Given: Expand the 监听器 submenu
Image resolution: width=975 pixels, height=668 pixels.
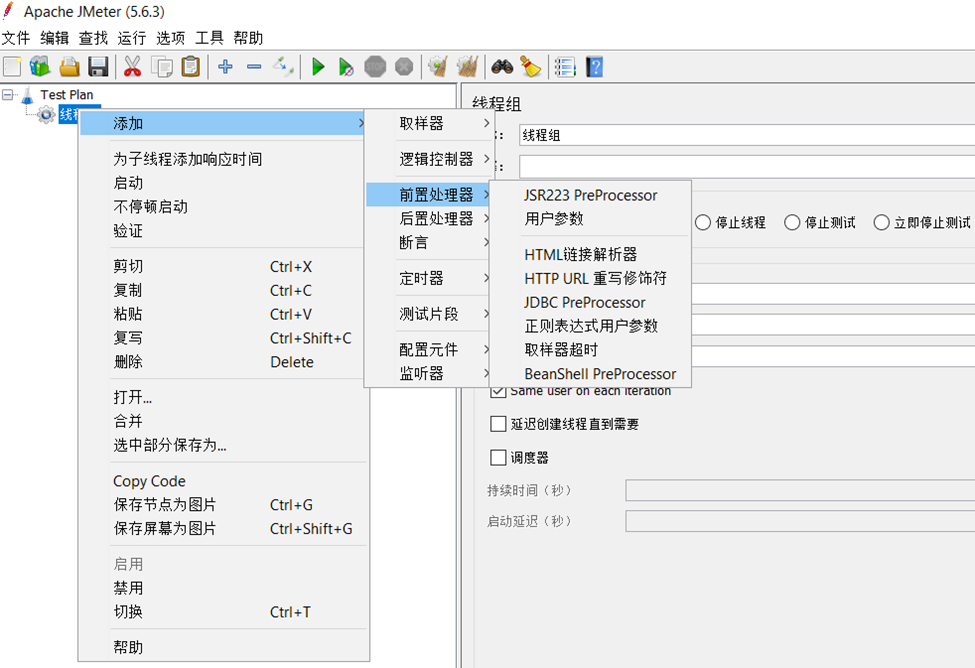Looking at the screenshot, I should (429, 373).
